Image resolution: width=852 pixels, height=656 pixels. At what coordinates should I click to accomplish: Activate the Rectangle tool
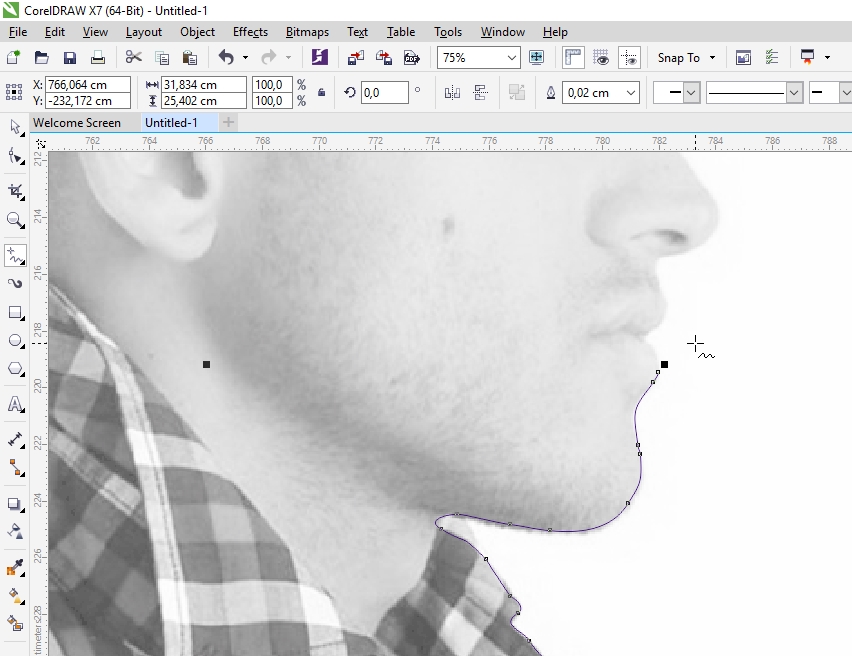[x=15, y=313]
